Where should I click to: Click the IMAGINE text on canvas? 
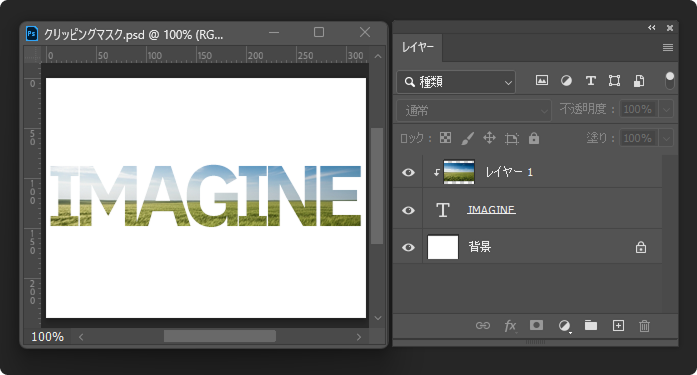pos(205,195)
